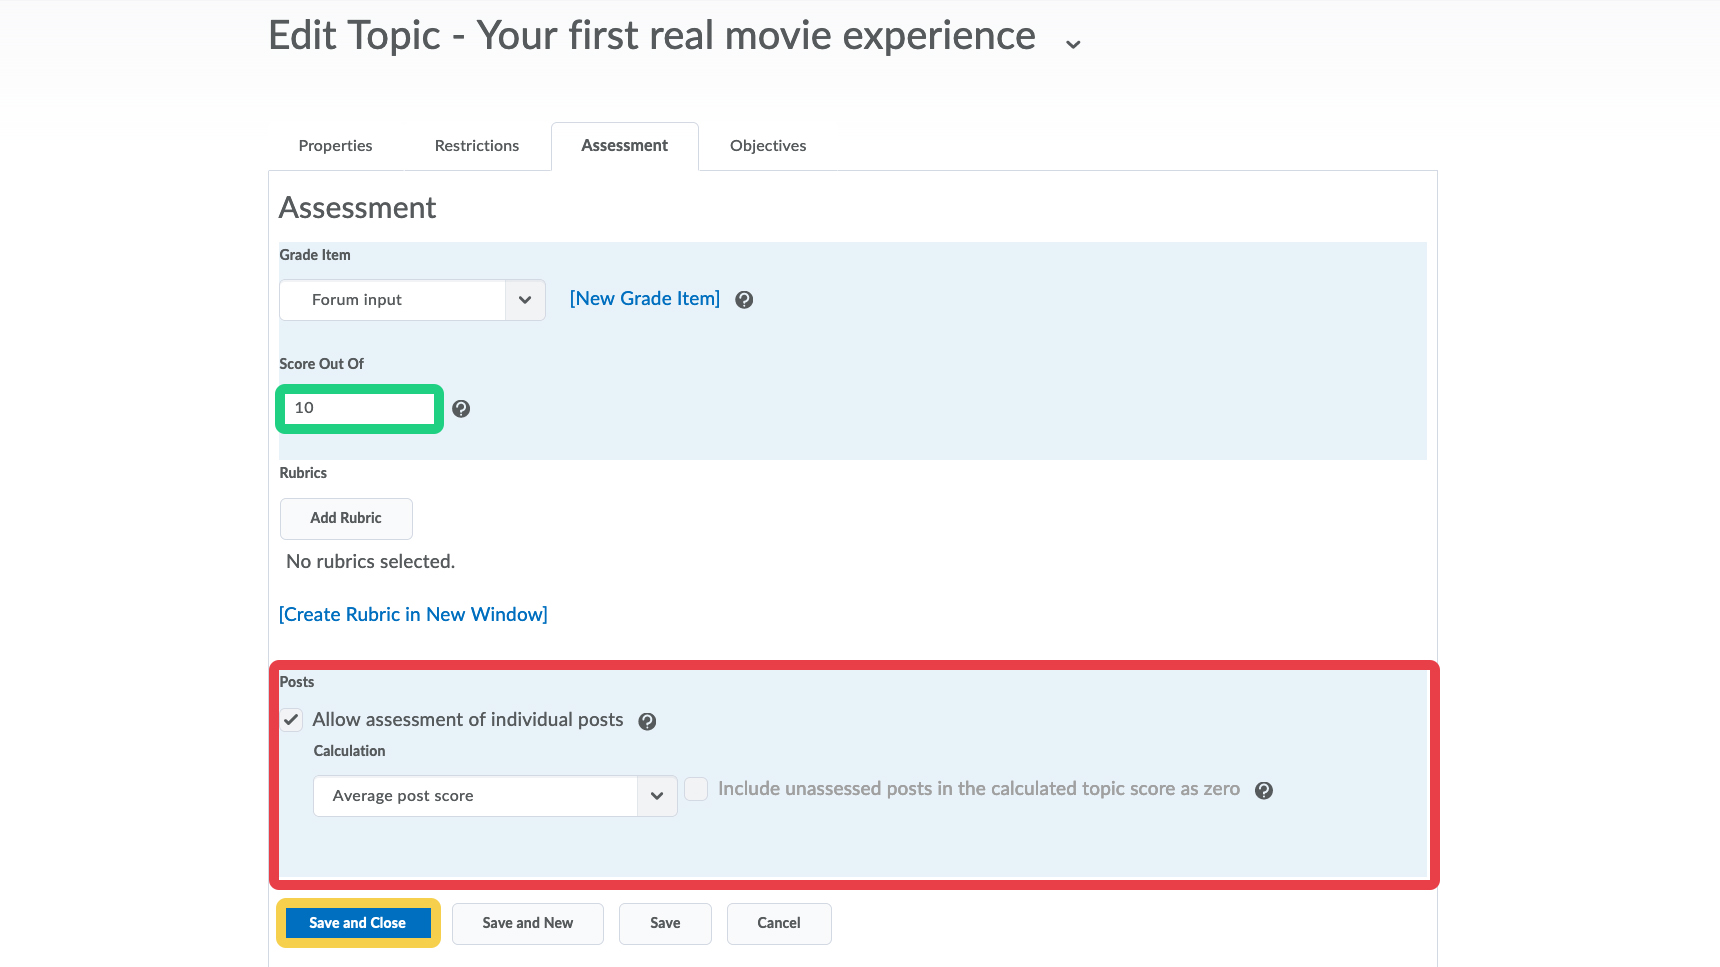Toggle Allow assessment of individual posts checkbox

tap(291, 720)
